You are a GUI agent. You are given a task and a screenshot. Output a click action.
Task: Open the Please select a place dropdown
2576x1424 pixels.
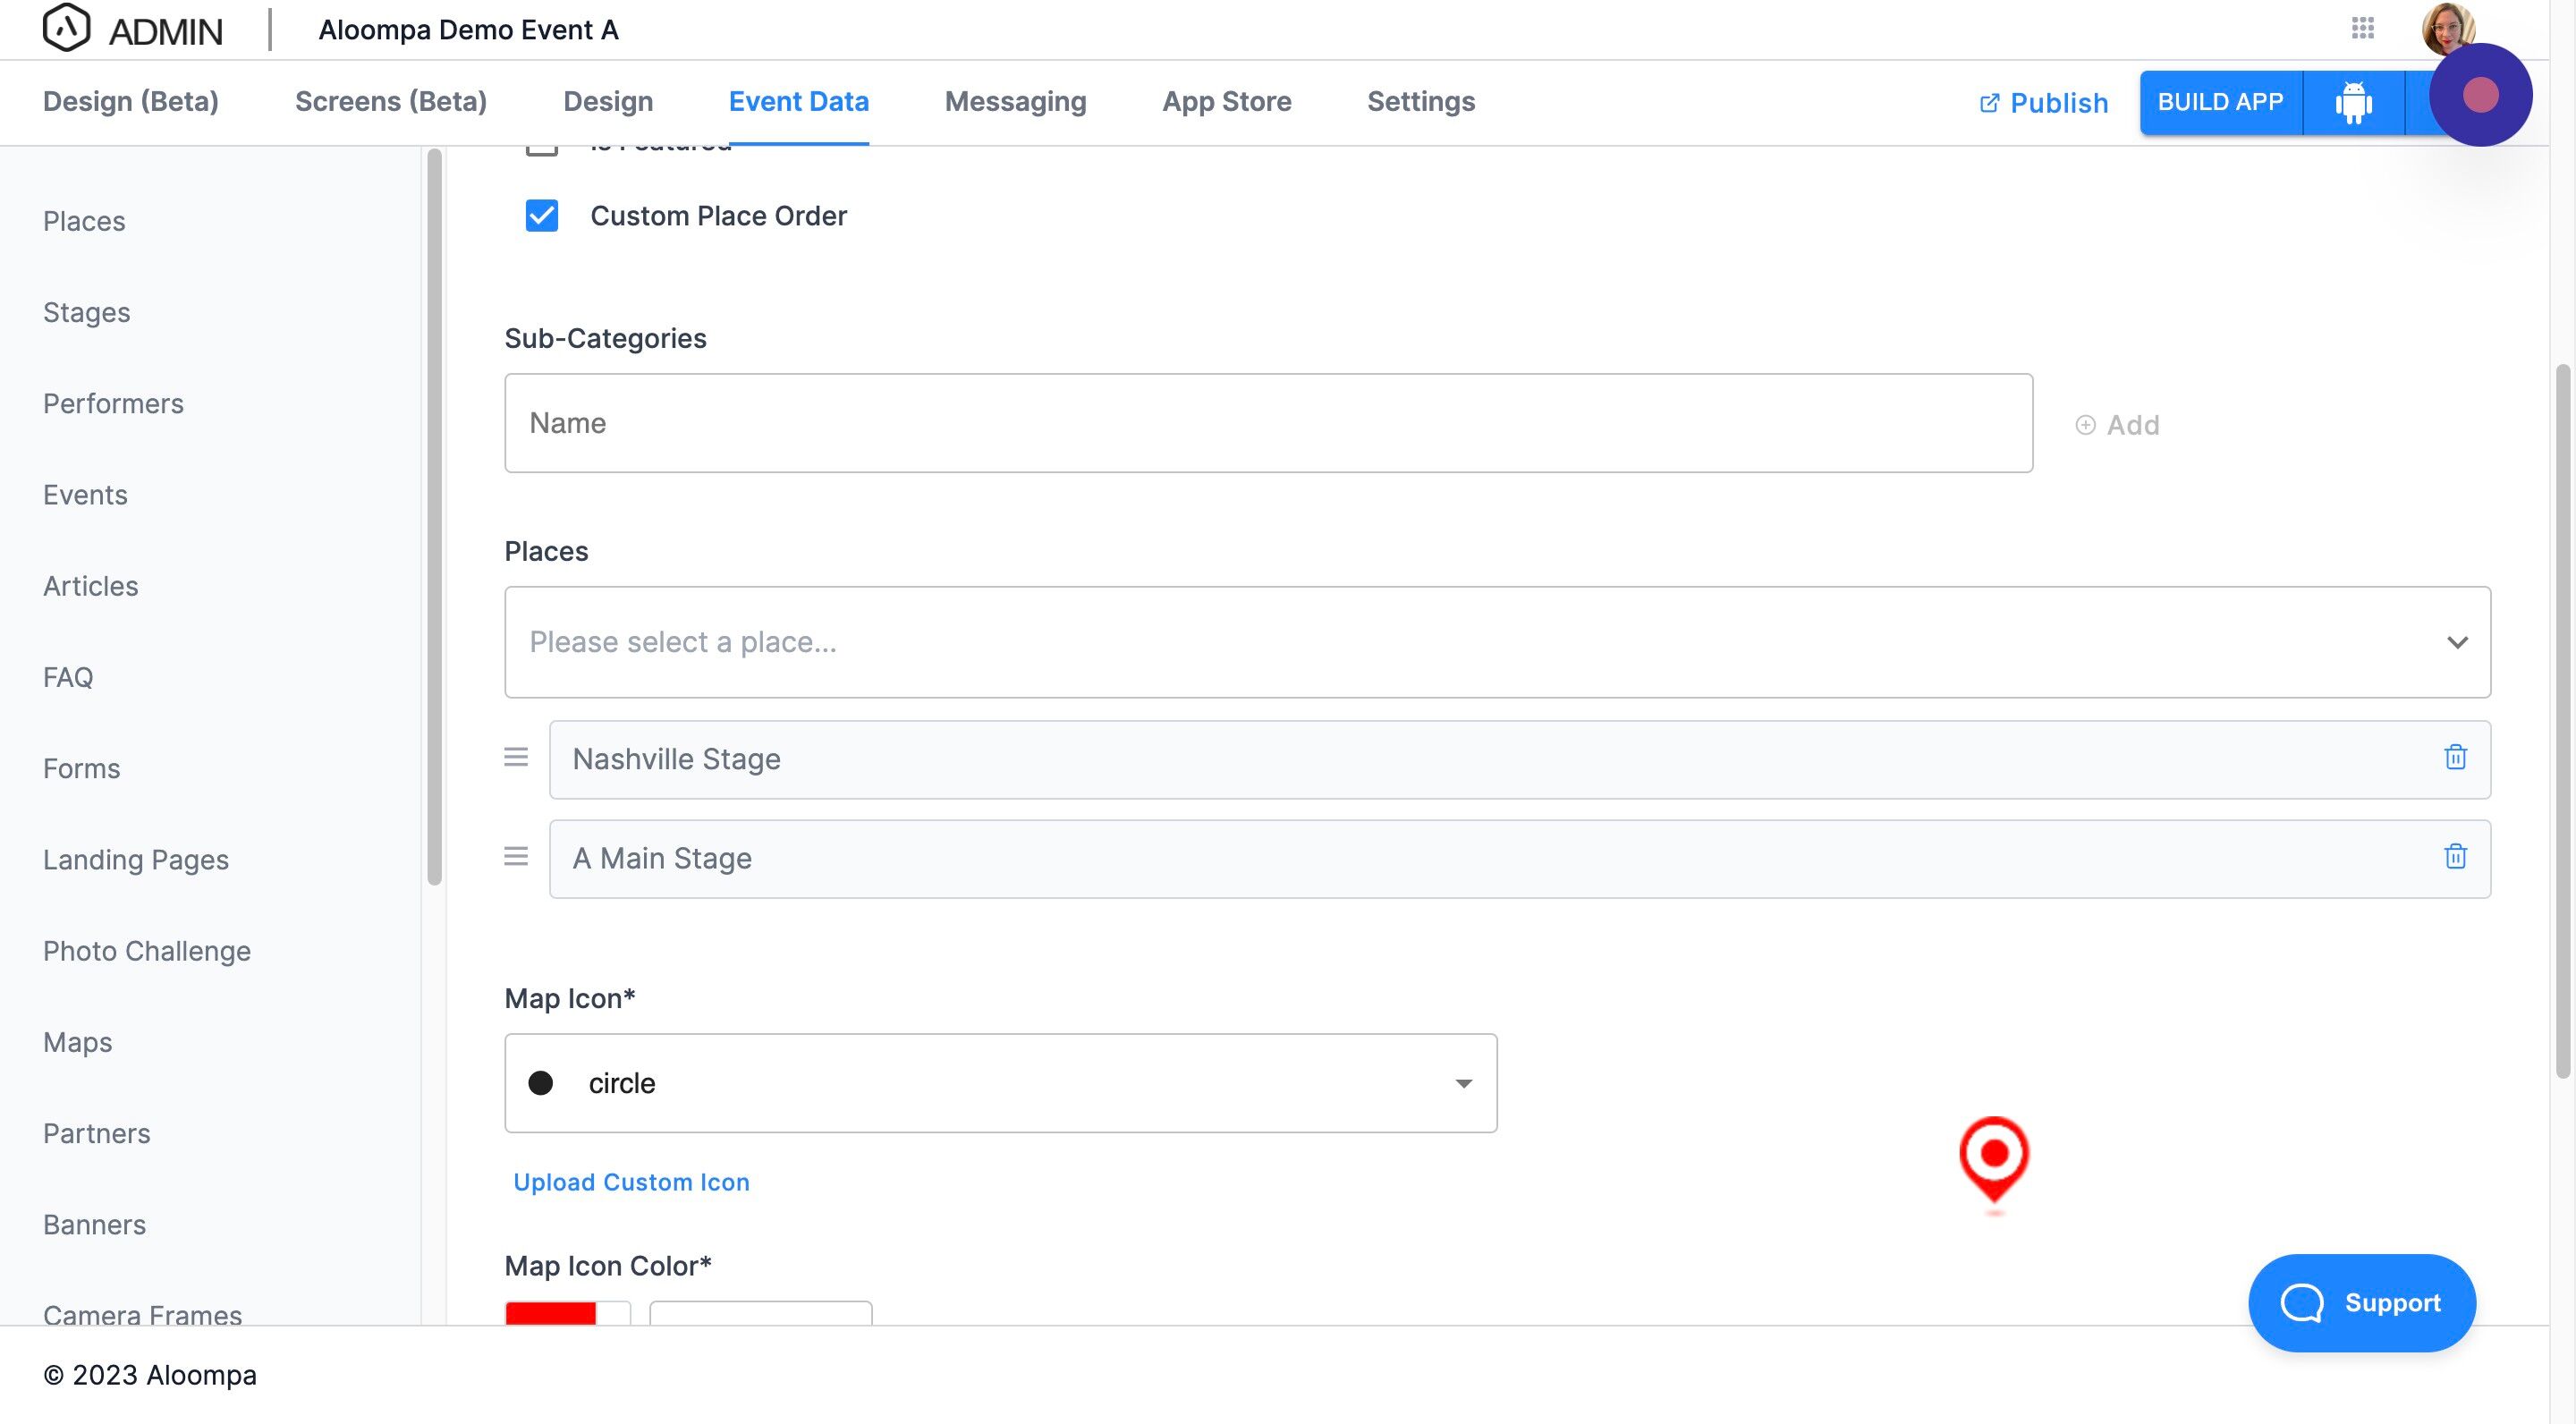coord(1497,642)
